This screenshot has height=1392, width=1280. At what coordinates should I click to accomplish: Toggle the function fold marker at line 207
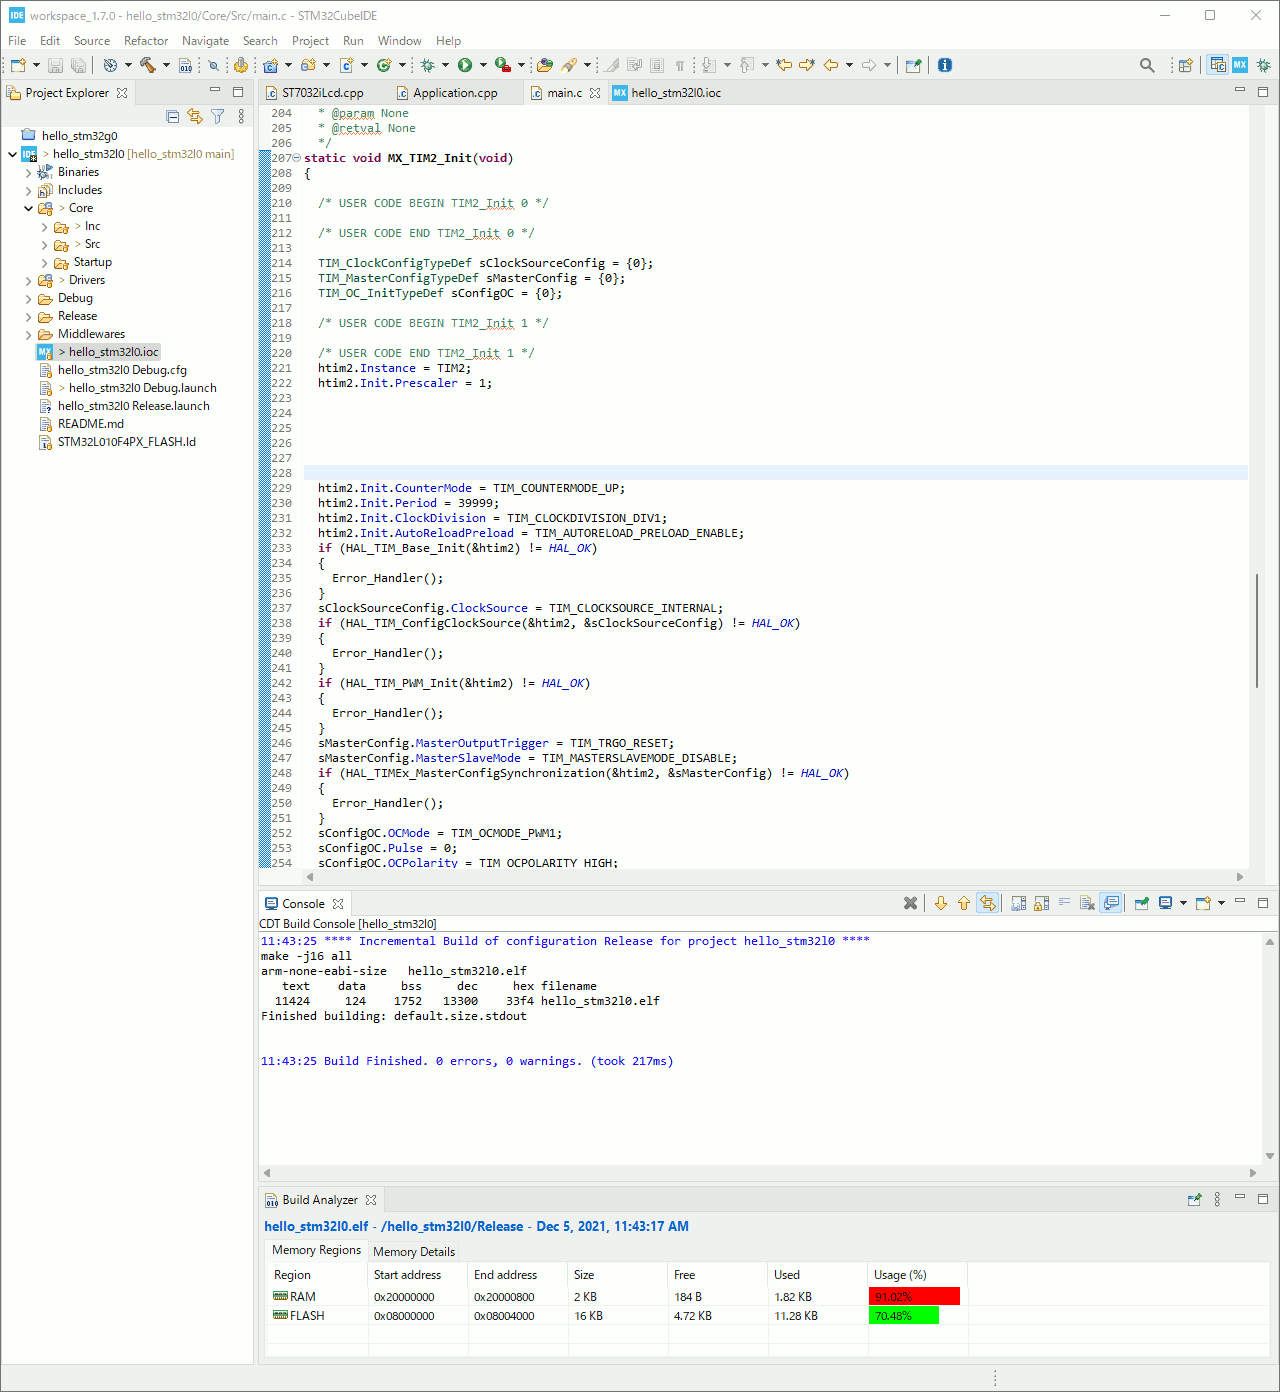click(297, 158)
